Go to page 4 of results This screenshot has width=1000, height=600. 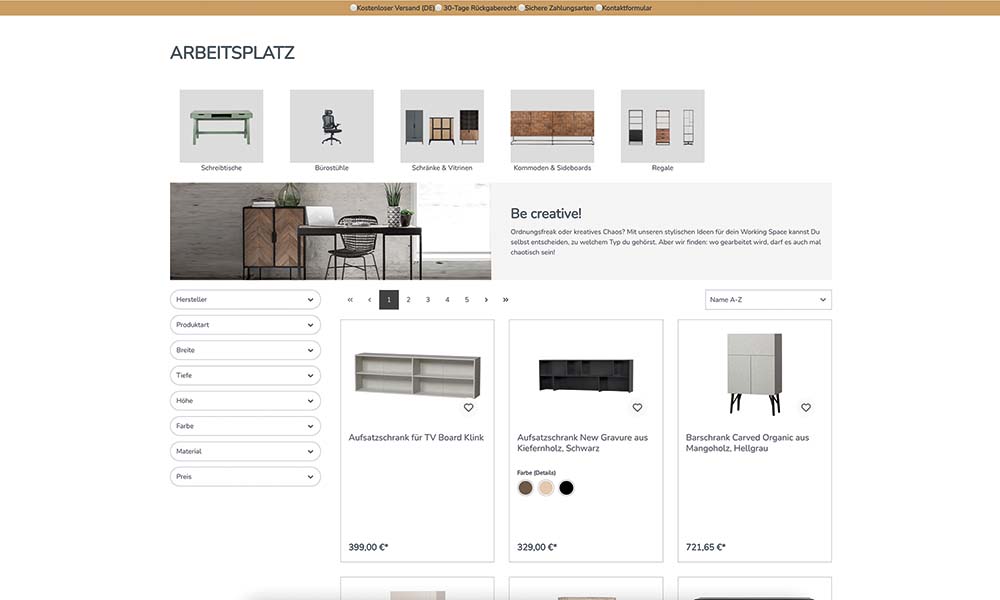pos(447,300)
